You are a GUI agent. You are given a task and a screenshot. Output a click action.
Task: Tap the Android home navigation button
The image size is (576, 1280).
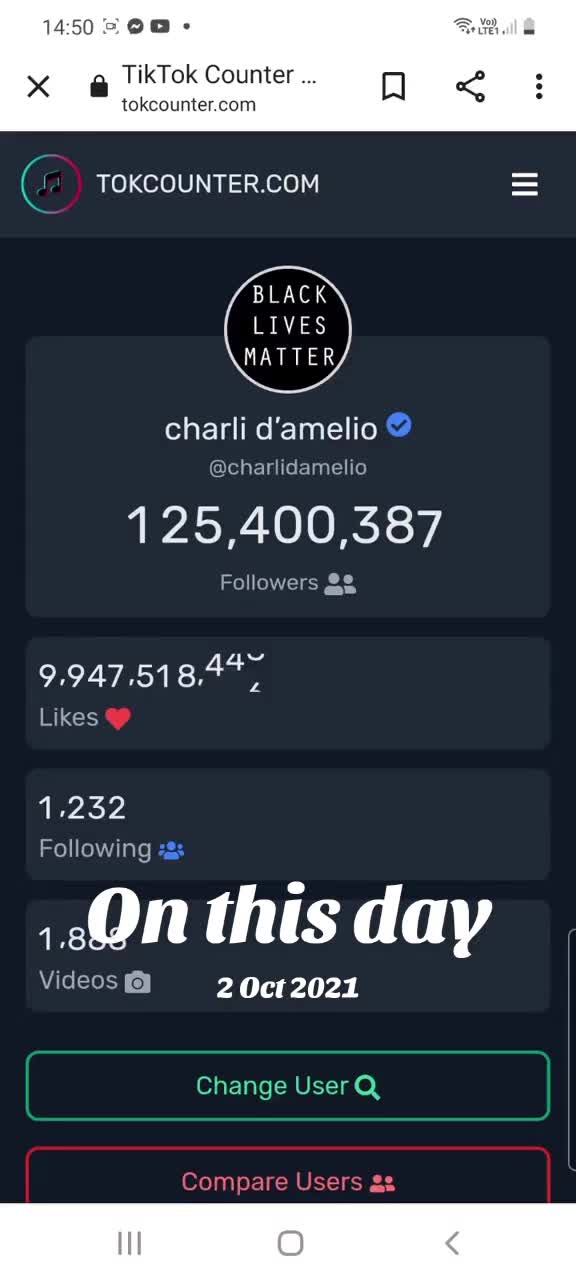click(290, 1243)
